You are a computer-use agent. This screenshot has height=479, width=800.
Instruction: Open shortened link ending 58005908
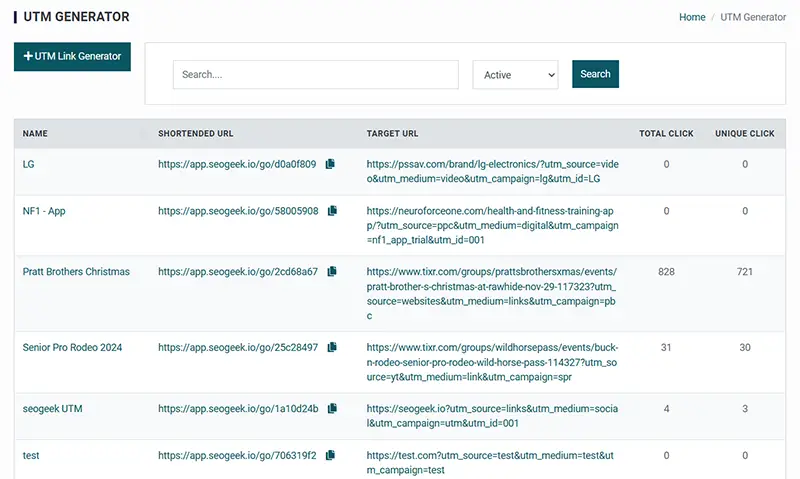coord(238,211)
